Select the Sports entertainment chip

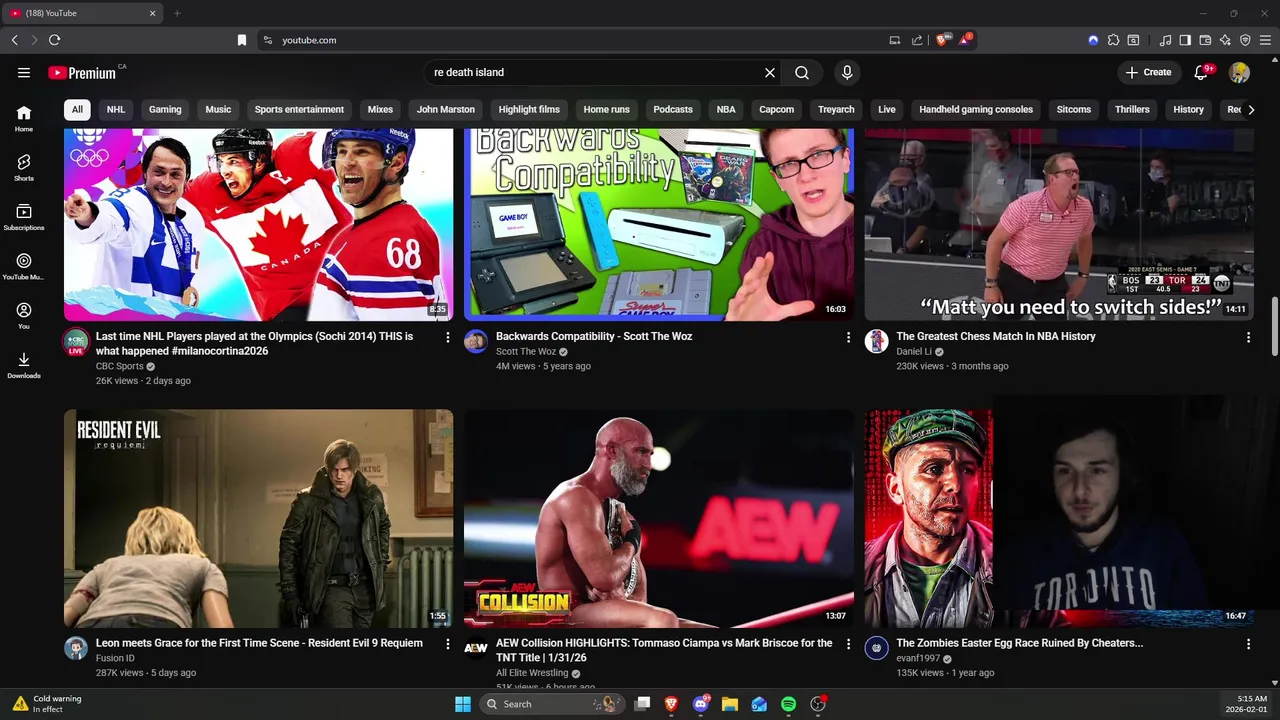pos(299,109)
